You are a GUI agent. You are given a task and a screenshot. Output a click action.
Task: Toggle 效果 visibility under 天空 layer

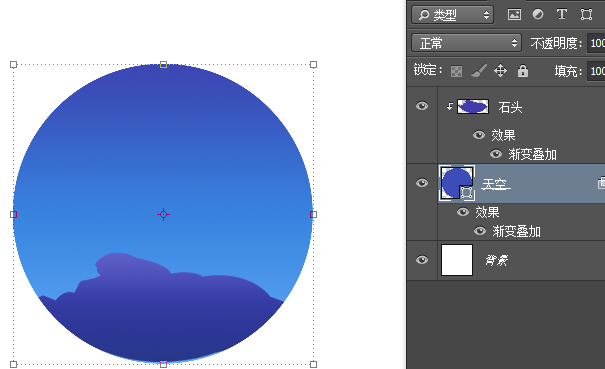point(463,212)
